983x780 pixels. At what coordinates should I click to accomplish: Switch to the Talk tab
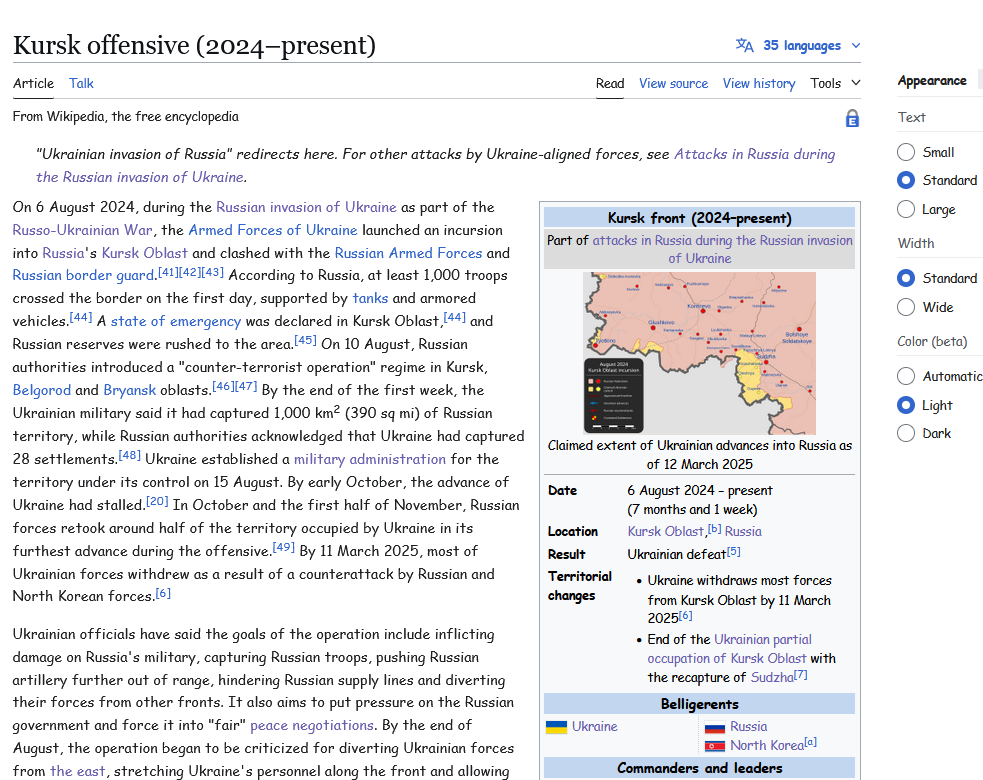(81, 83)
